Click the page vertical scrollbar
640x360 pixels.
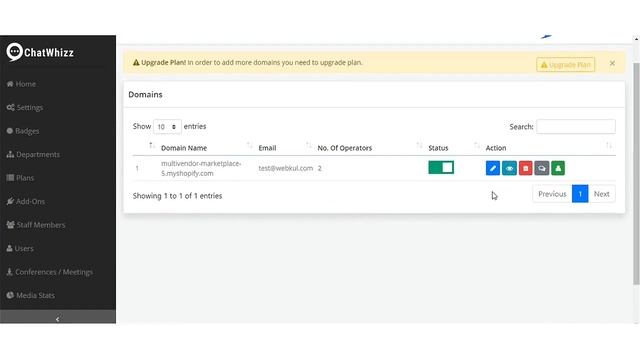pyautogui.click(x=636, y=173)
